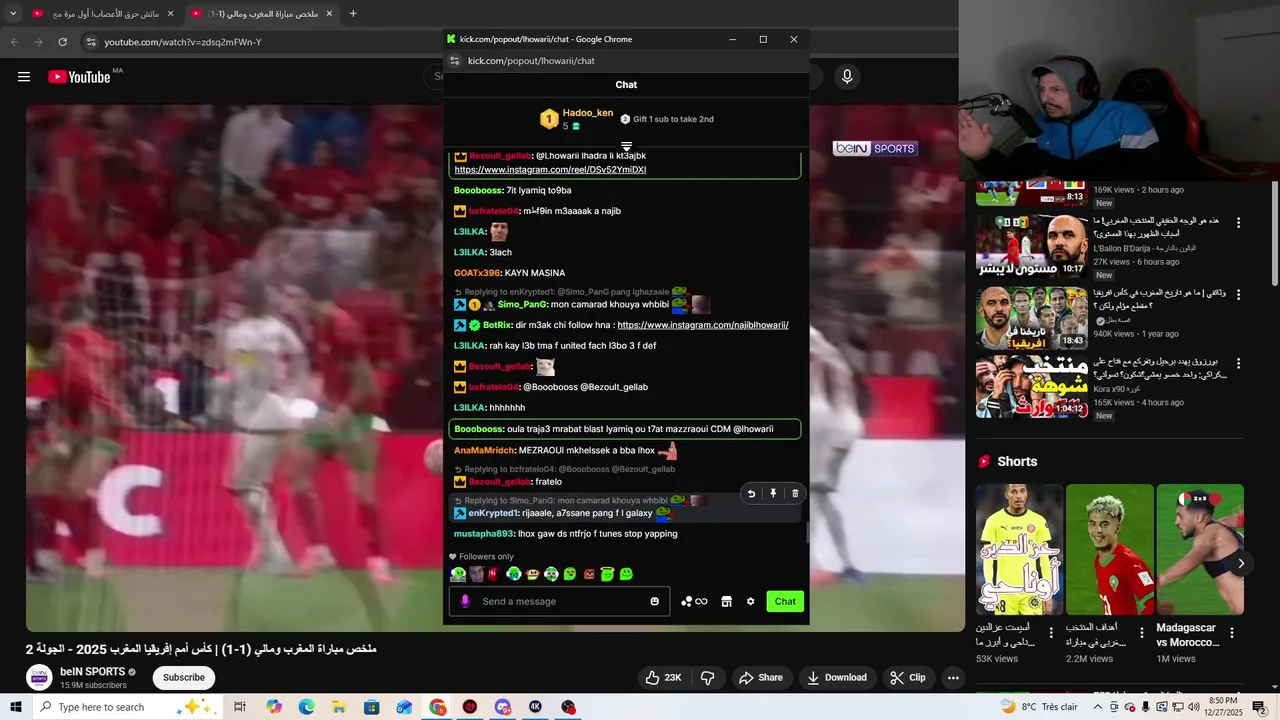
Task: Click the first green emote in quick row
Action: click(x=458, y=574)
